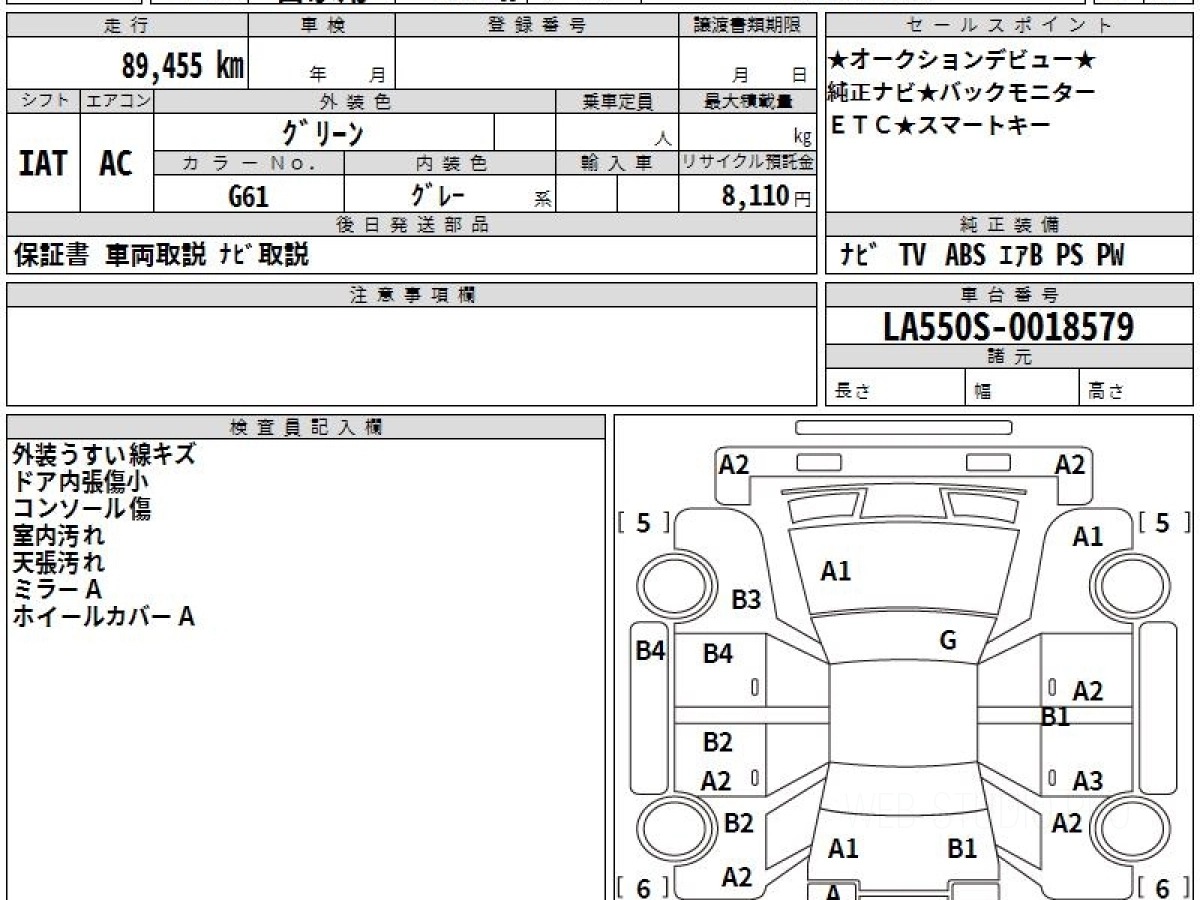Click the color code G61
Screen dimensions: 1200x900
(249, 195)
